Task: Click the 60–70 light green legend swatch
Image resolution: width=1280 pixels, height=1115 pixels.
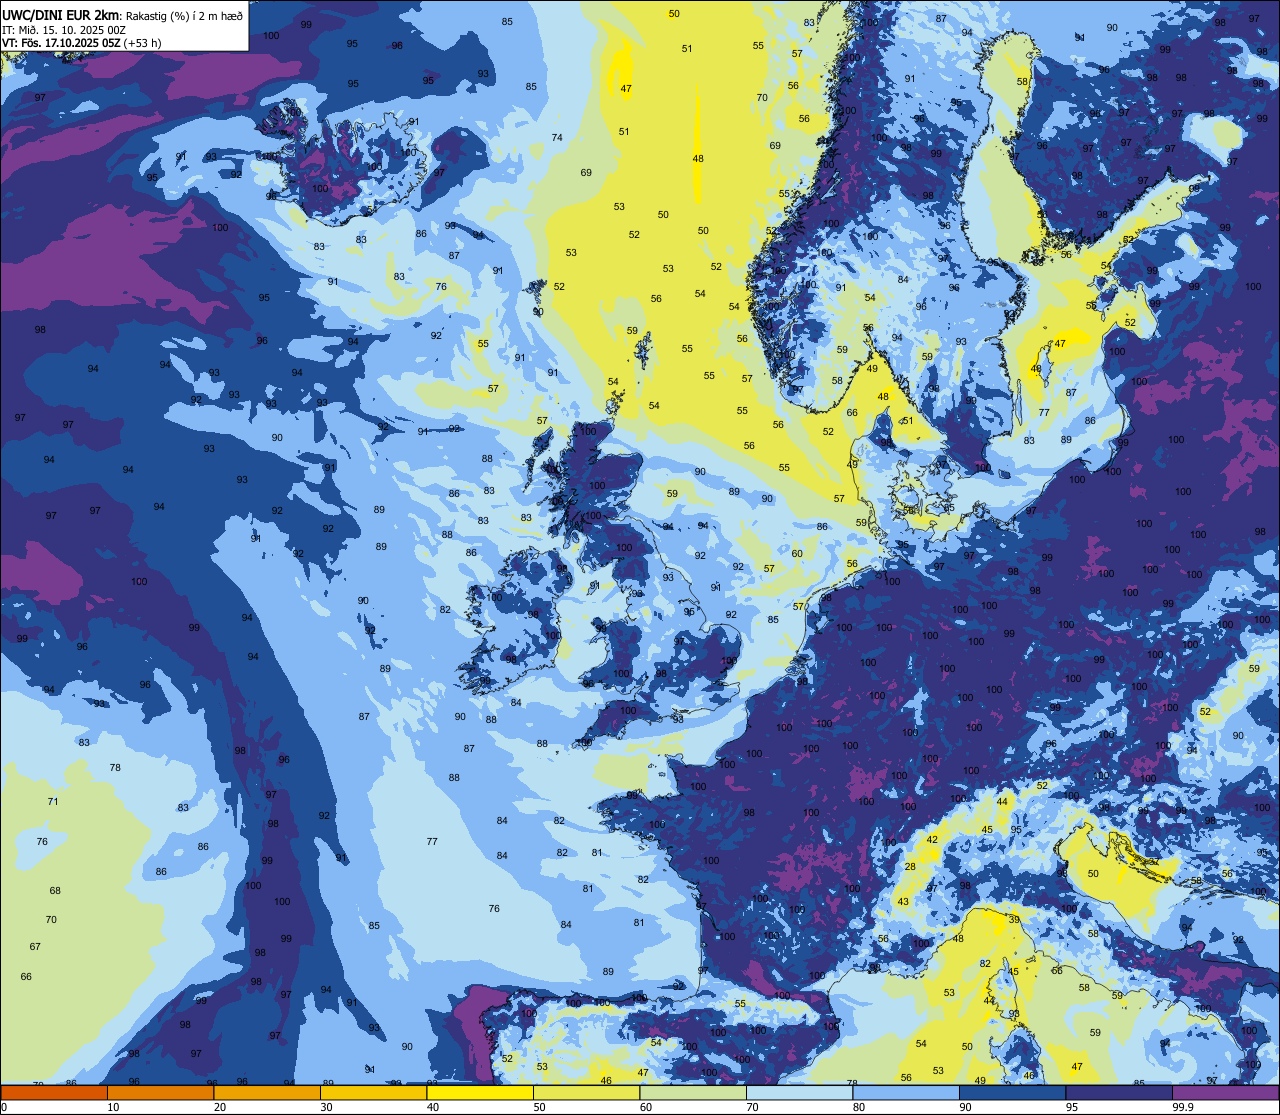Action: pyautogui.click(x=693, y=1093)
